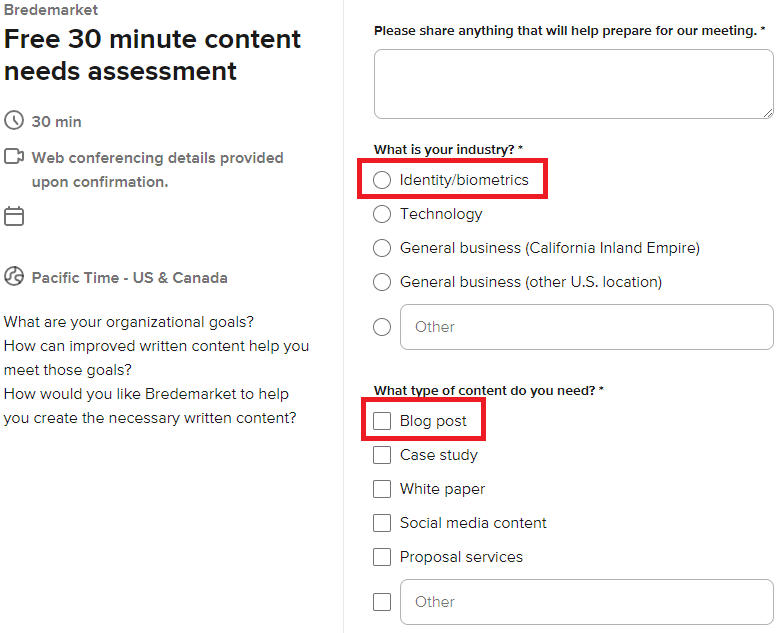Enable the Social media content checkbox

coord(382,523)
